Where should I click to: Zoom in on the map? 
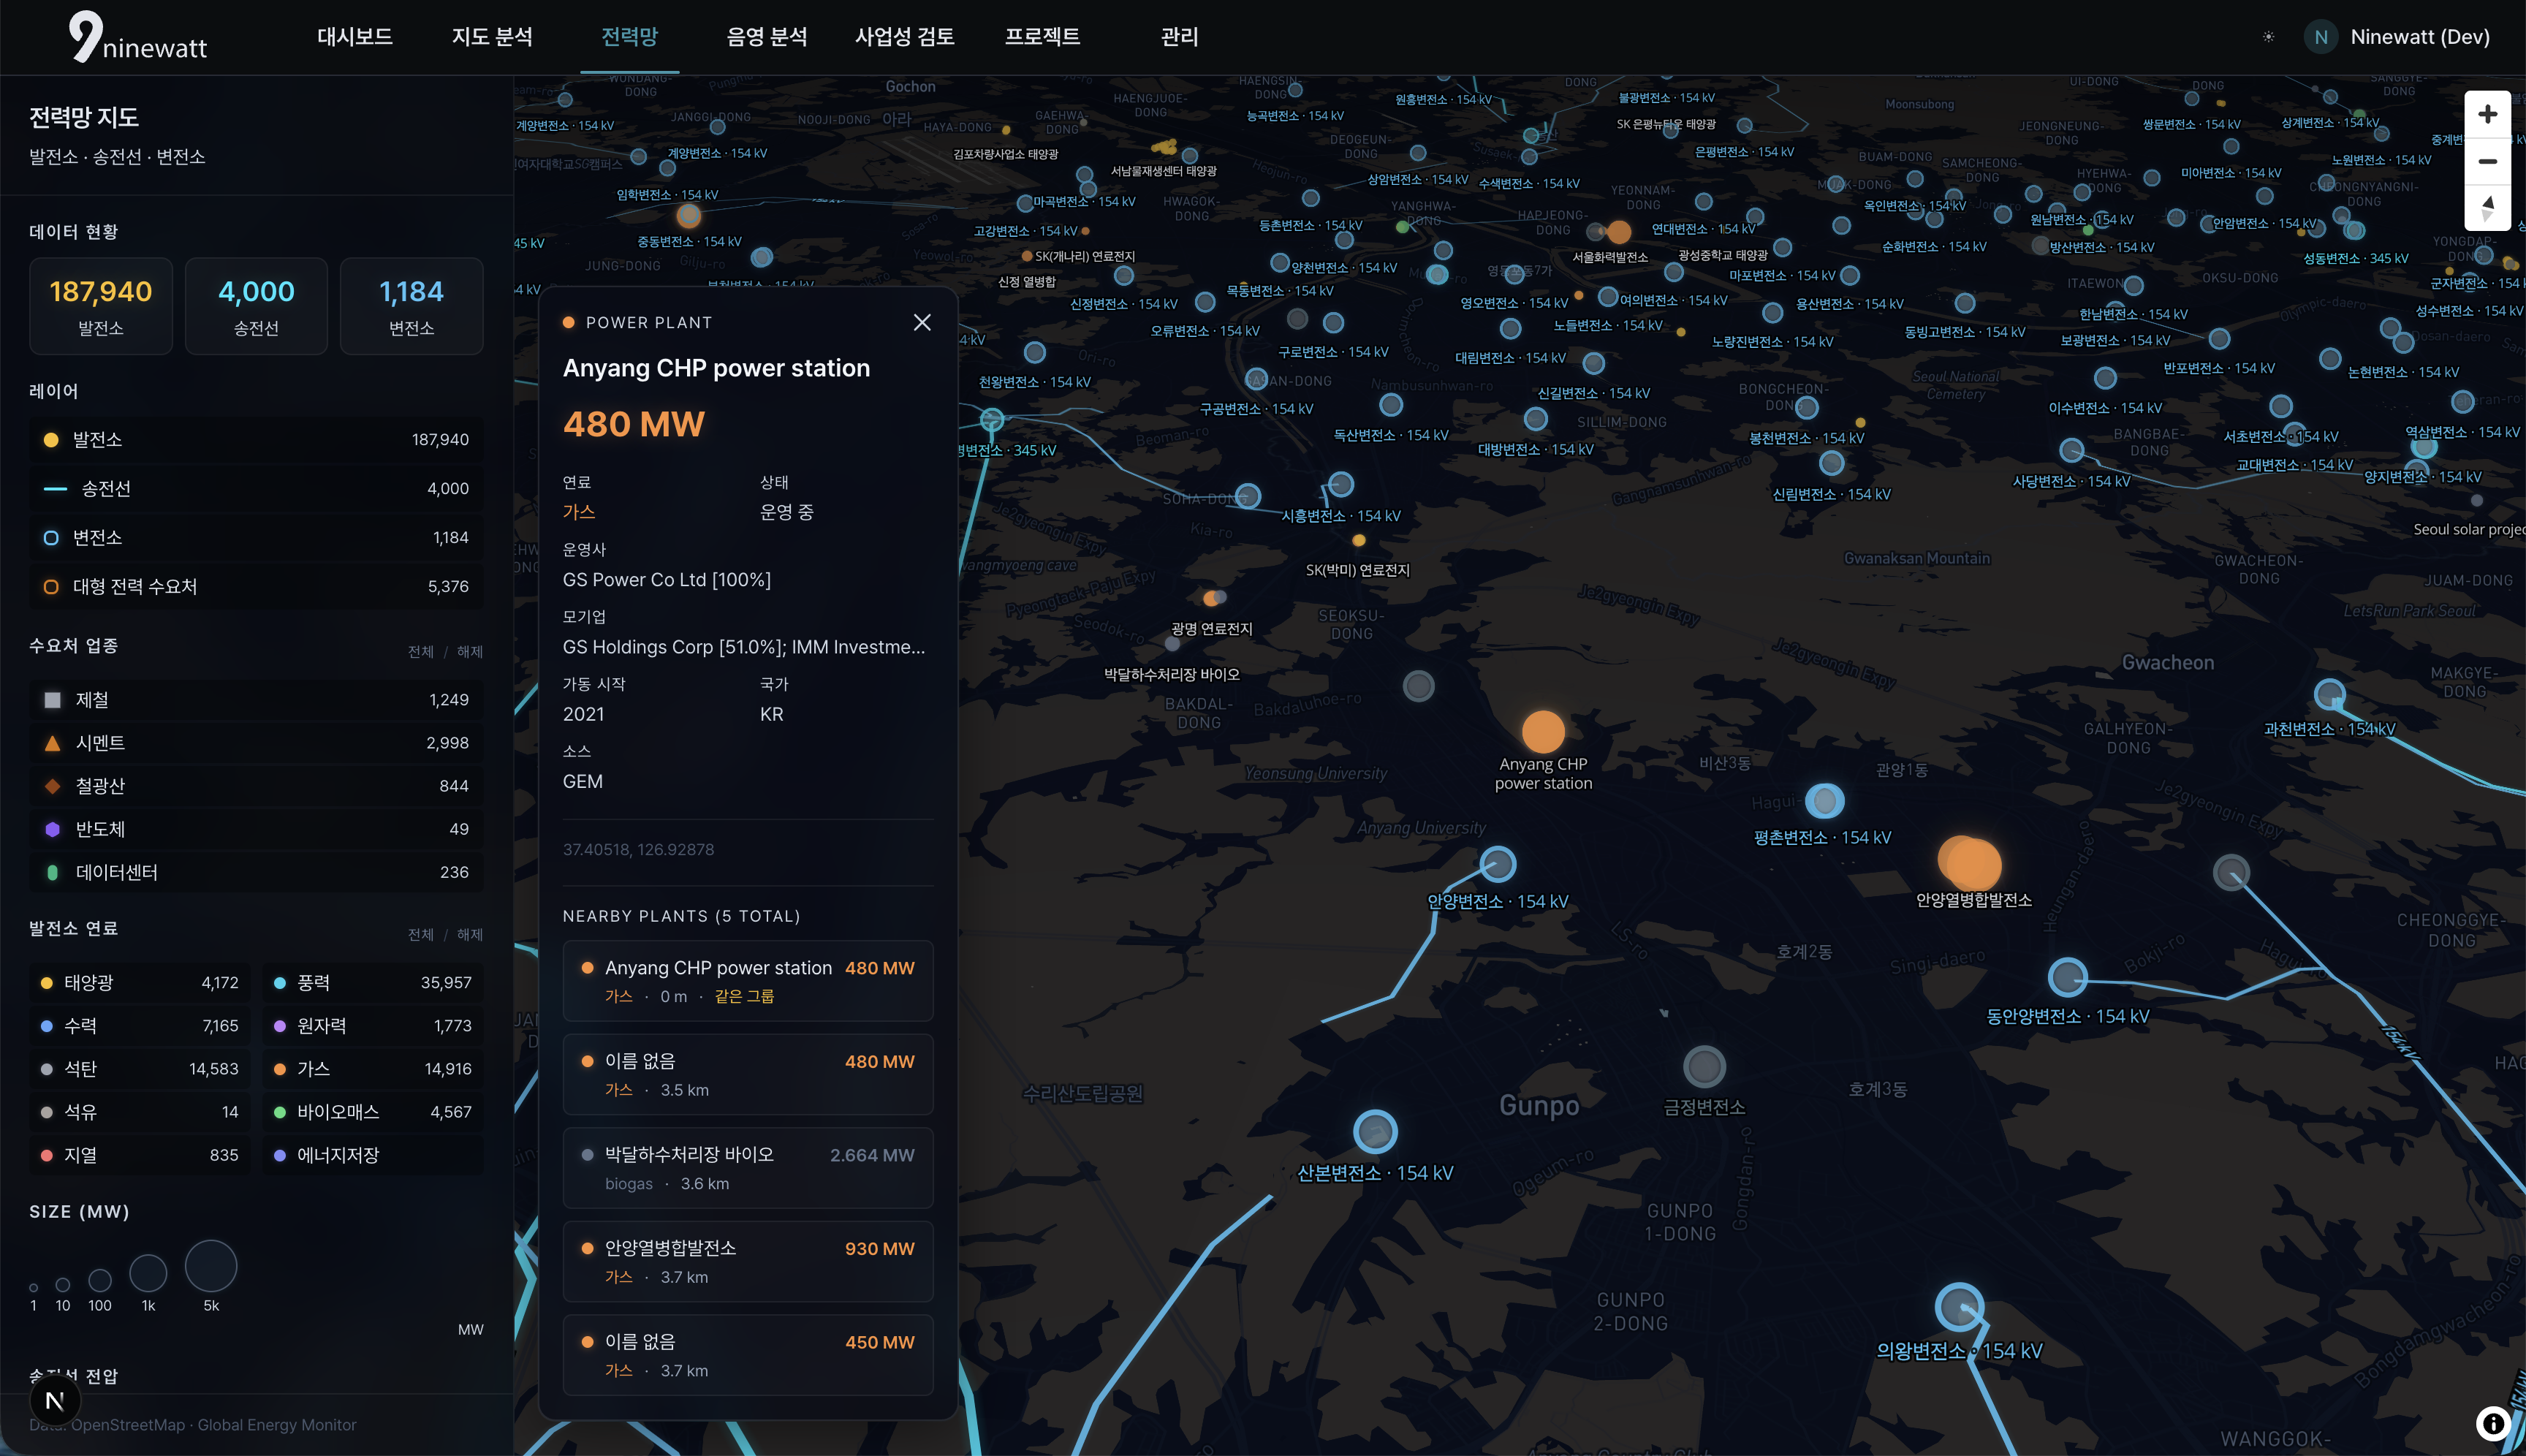coord(2487,114)
